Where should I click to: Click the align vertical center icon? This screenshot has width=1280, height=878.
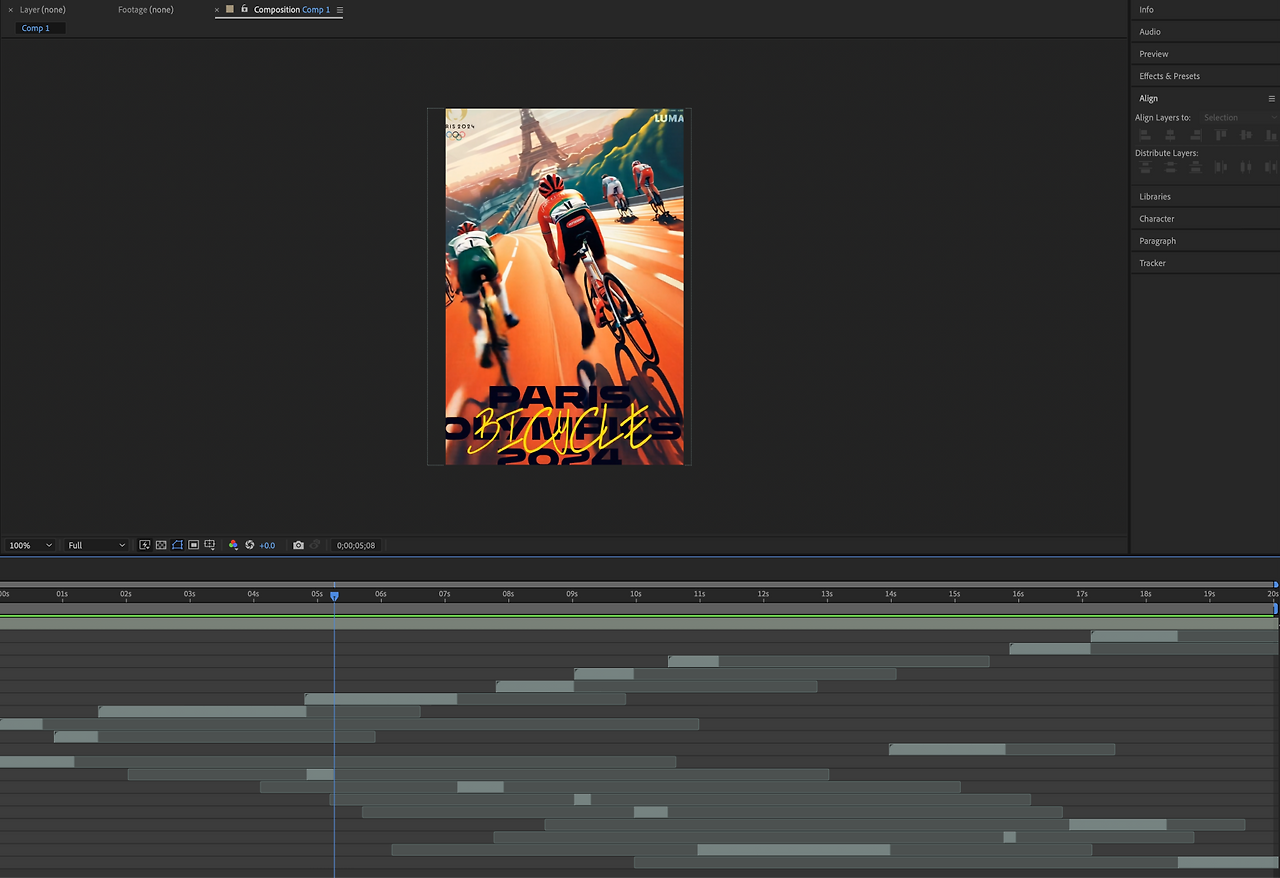(x=1245, y=134)
